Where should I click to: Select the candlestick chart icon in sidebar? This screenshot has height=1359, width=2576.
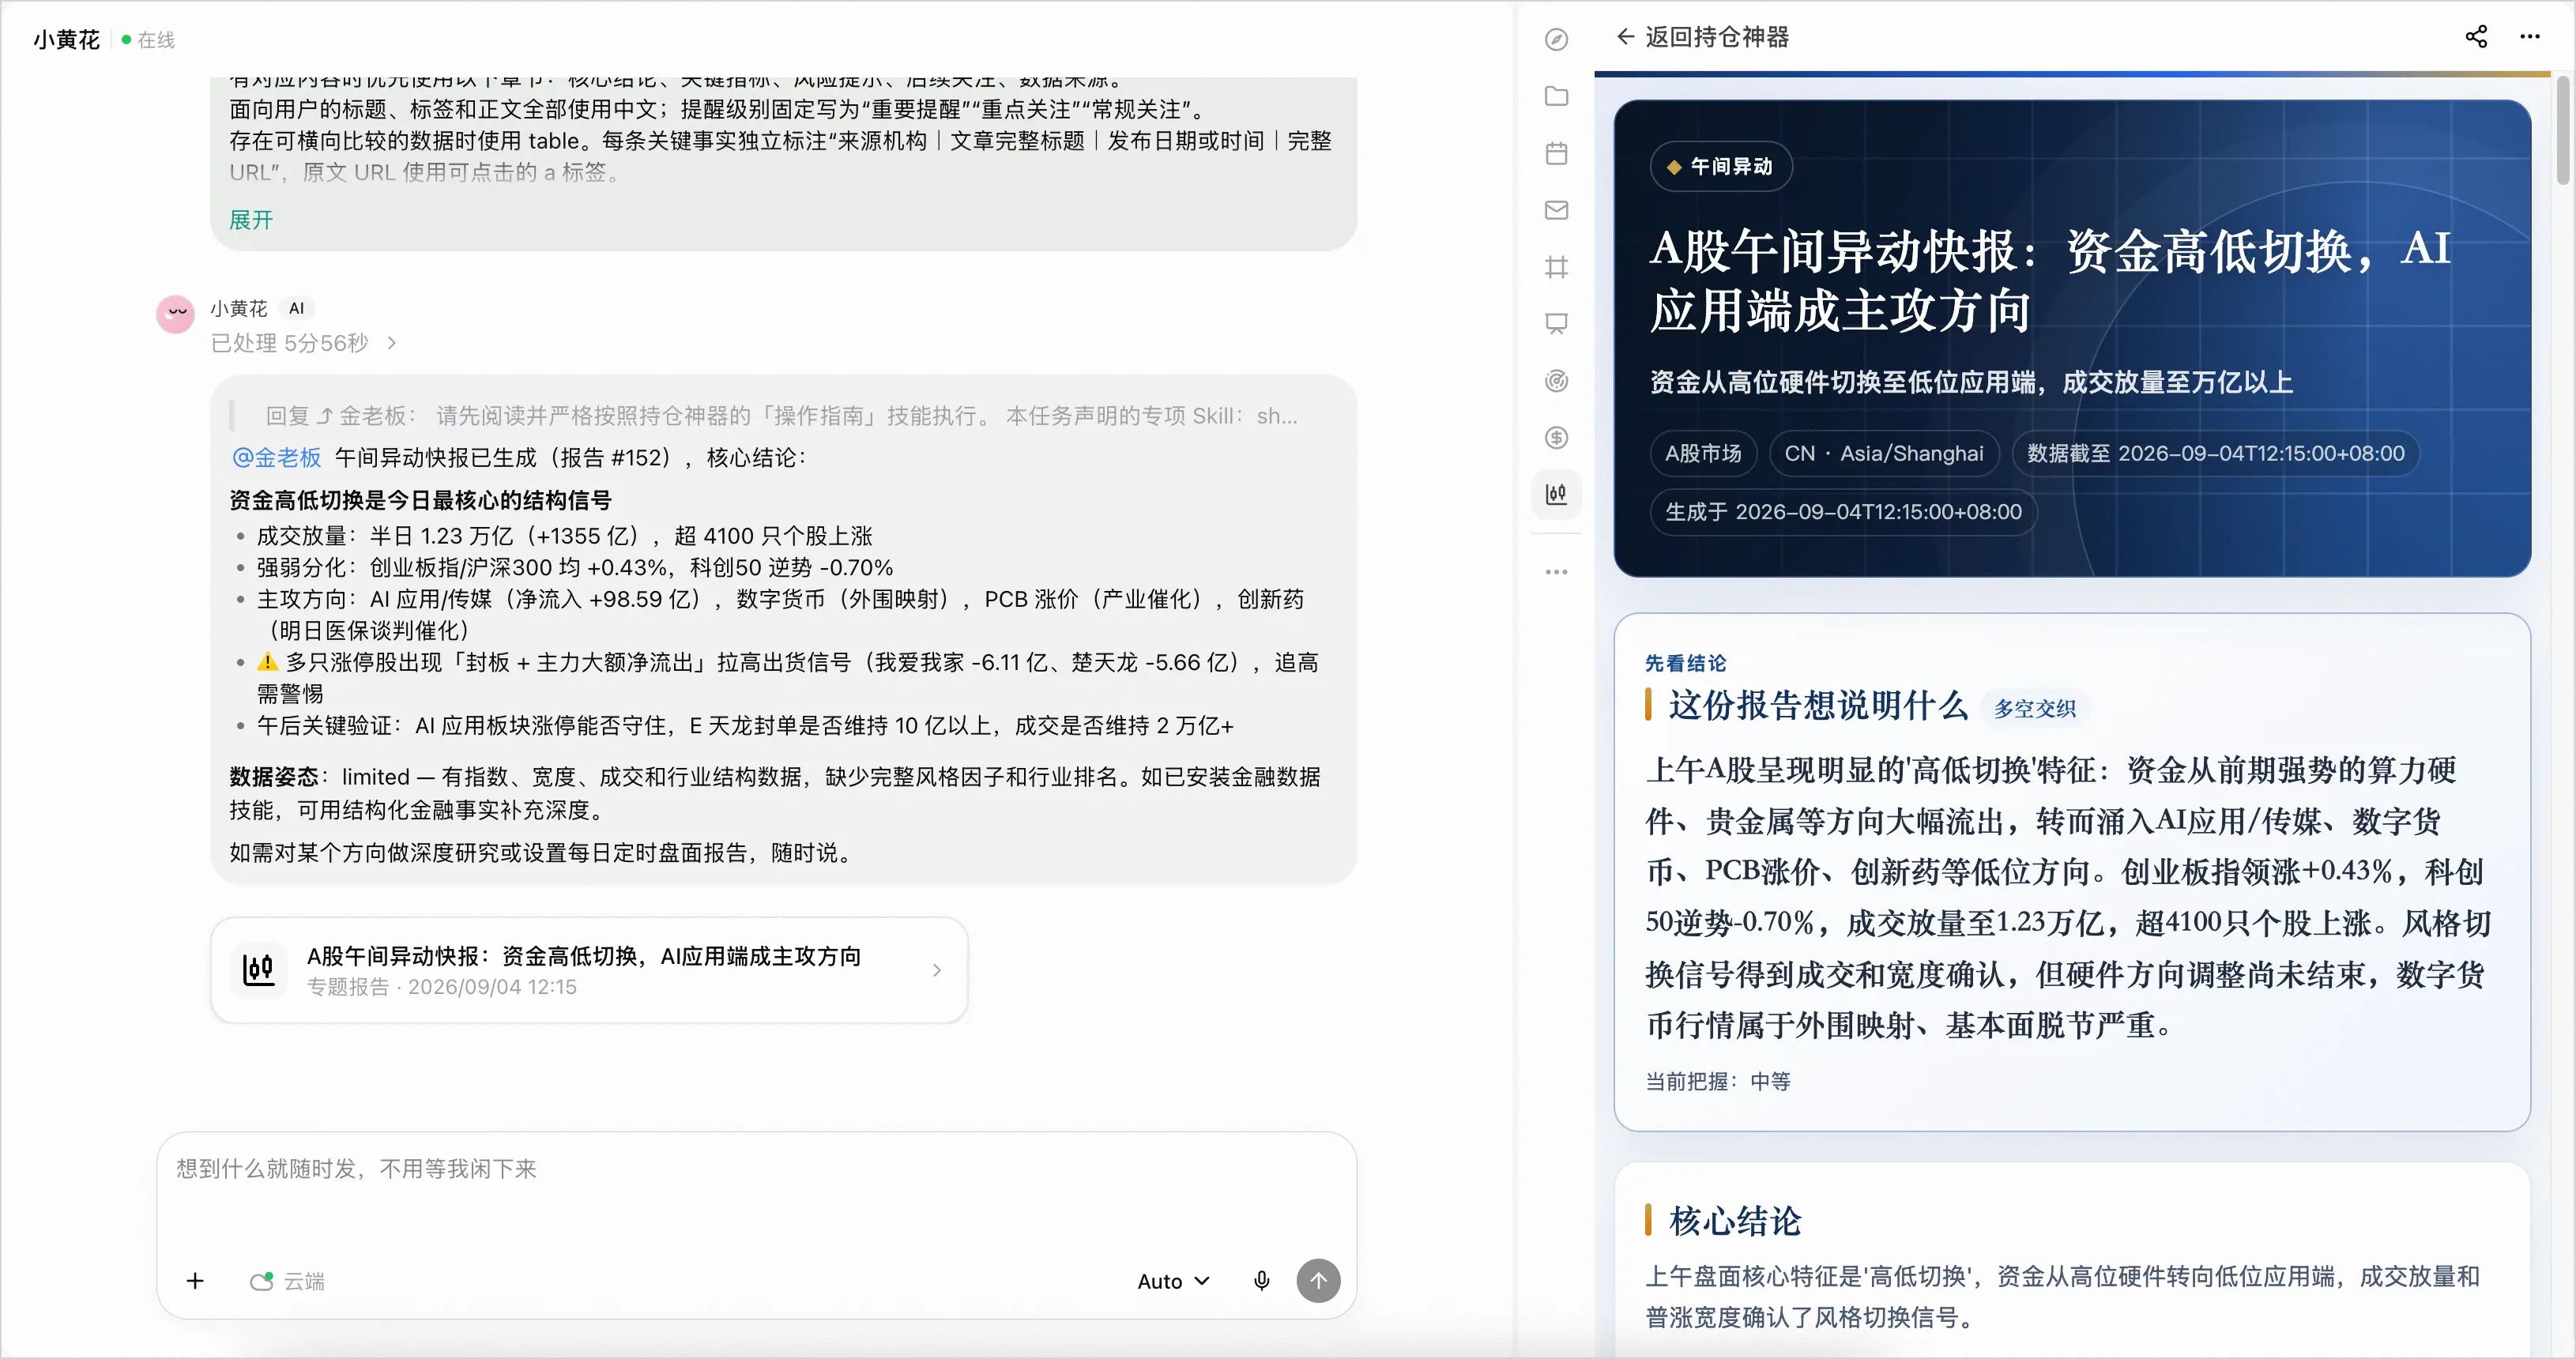click(x=1556, y=494)
